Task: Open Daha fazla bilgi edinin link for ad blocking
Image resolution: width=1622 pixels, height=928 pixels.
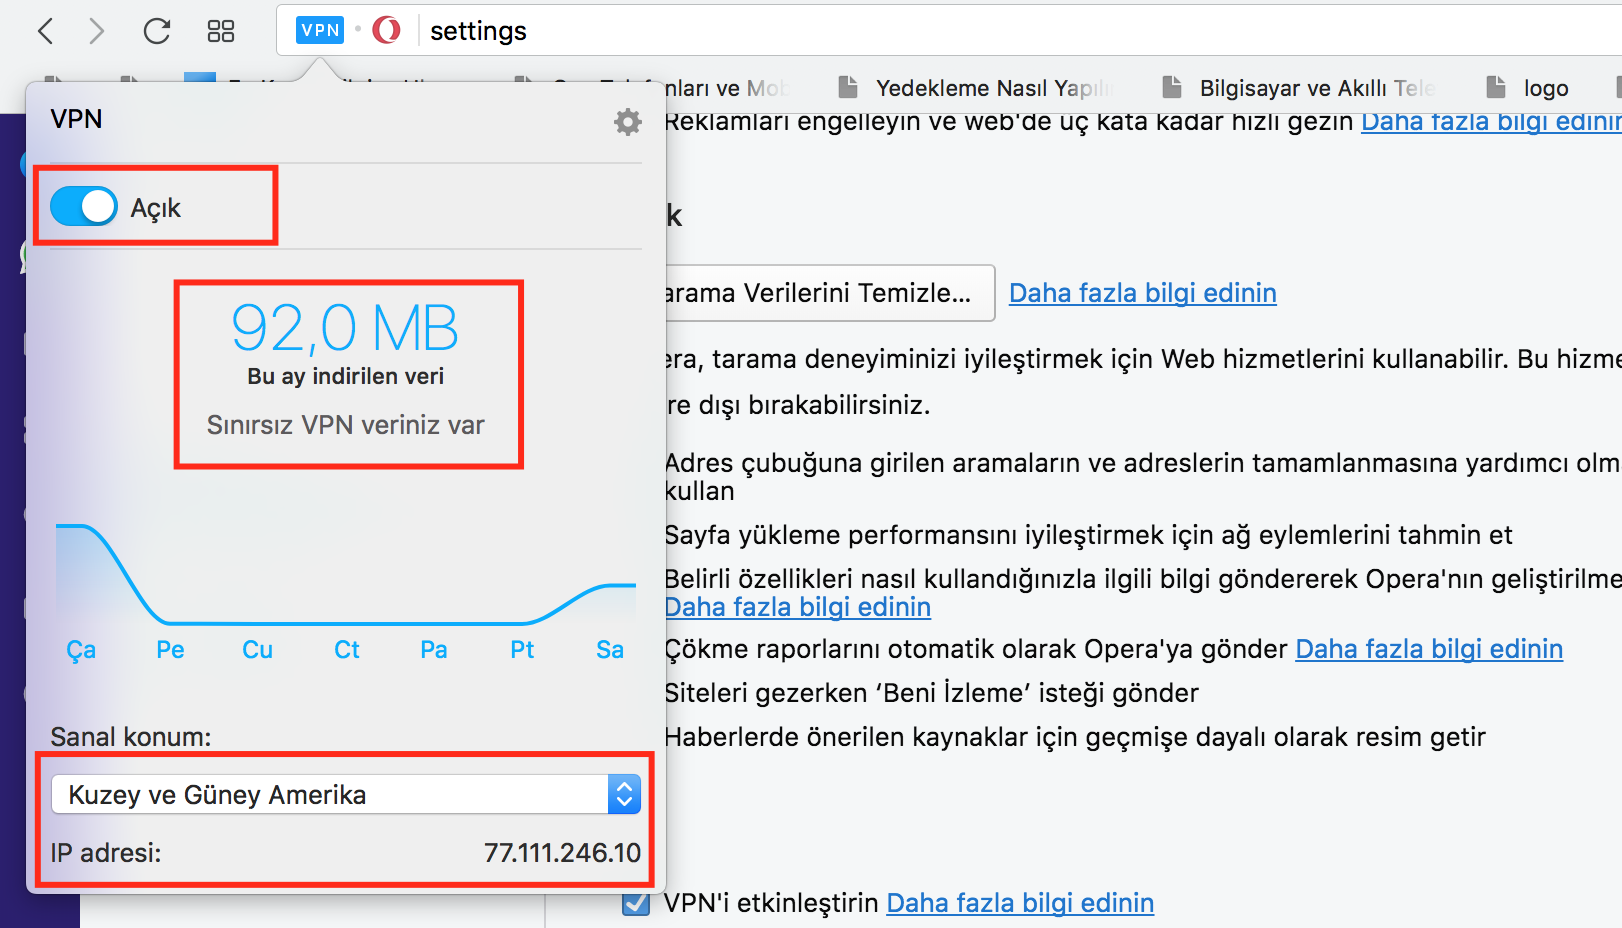Action: (1491, 122)
